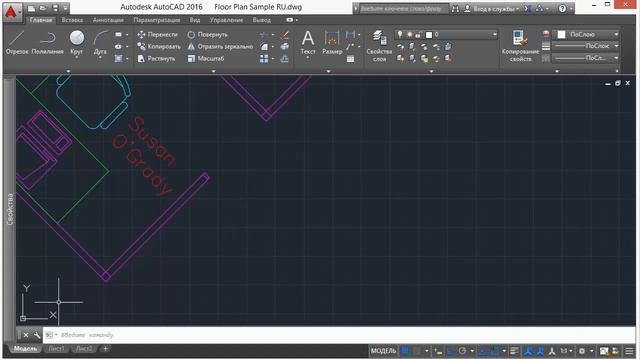Viewport: 640px width, 360px height.
Task: Click the new file icon in quick access
Action: pos(31,8)
